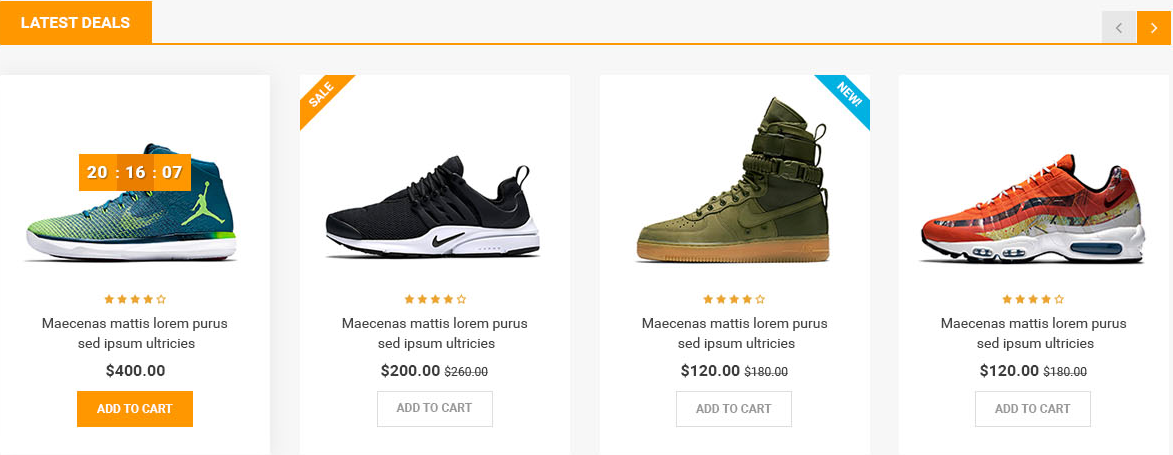
Task: Click the blue NEW! ribbon badge
Action: (848, 95)
